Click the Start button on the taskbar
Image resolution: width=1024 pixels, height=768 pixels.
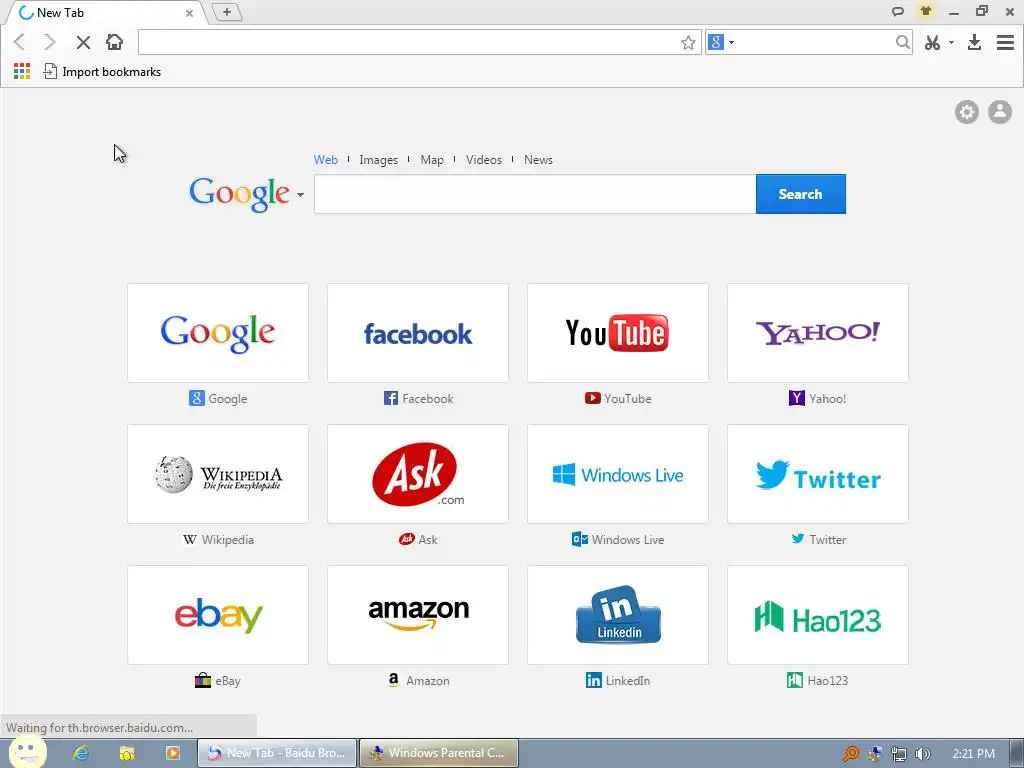pyautogui.click(x=26, y=752)
